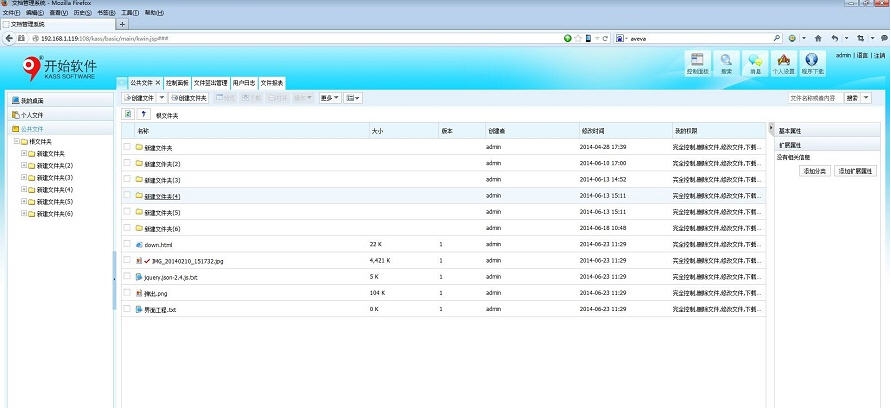Check the box for 新建文件夹(5) row
The width and height of the screenshot is (891, 408).
[127, 212]
